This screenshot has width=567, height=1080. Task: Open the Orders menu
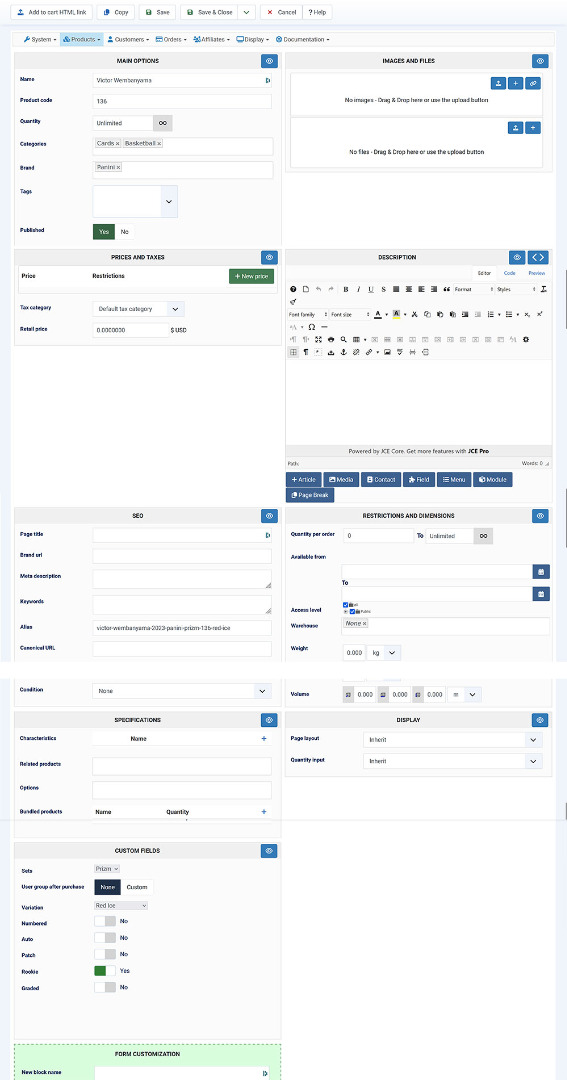[172, 39]
